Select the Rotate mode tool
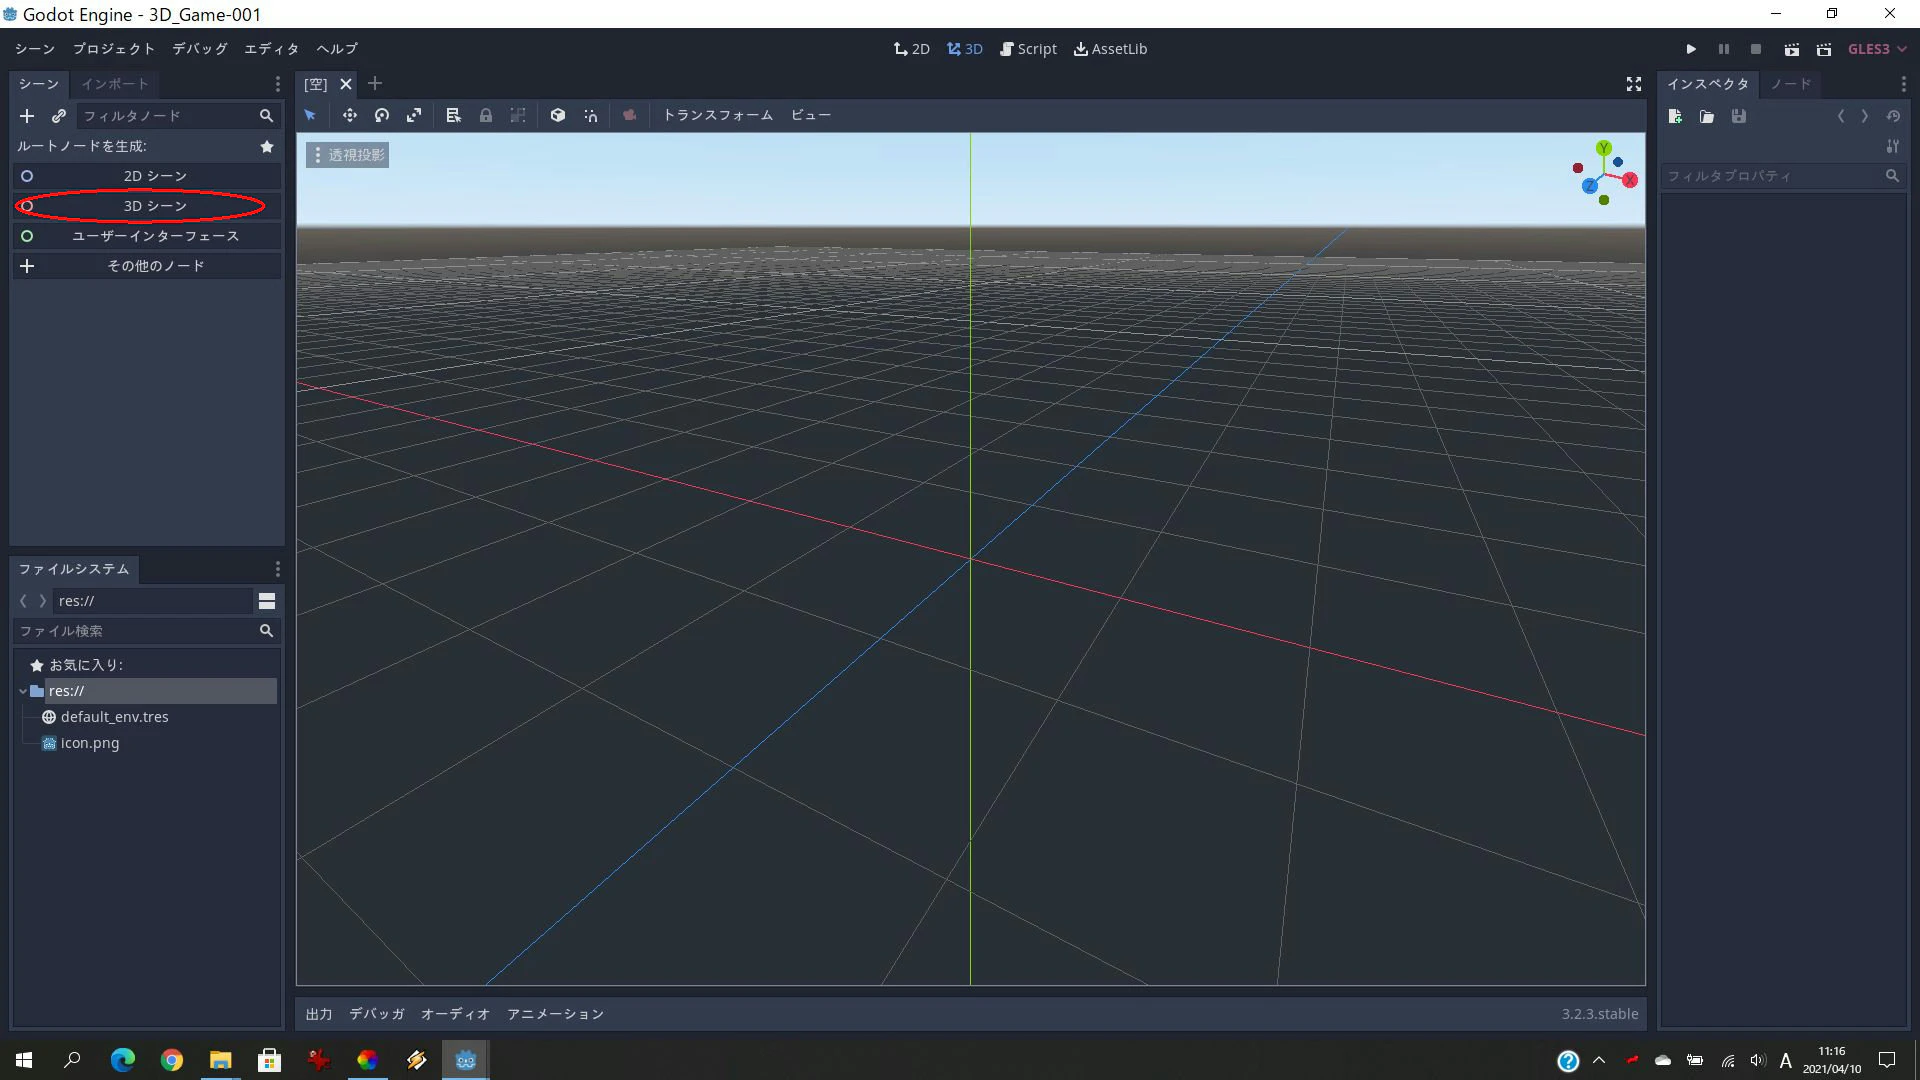This screenshot has height=1080, width=1920. click(381, 116)
